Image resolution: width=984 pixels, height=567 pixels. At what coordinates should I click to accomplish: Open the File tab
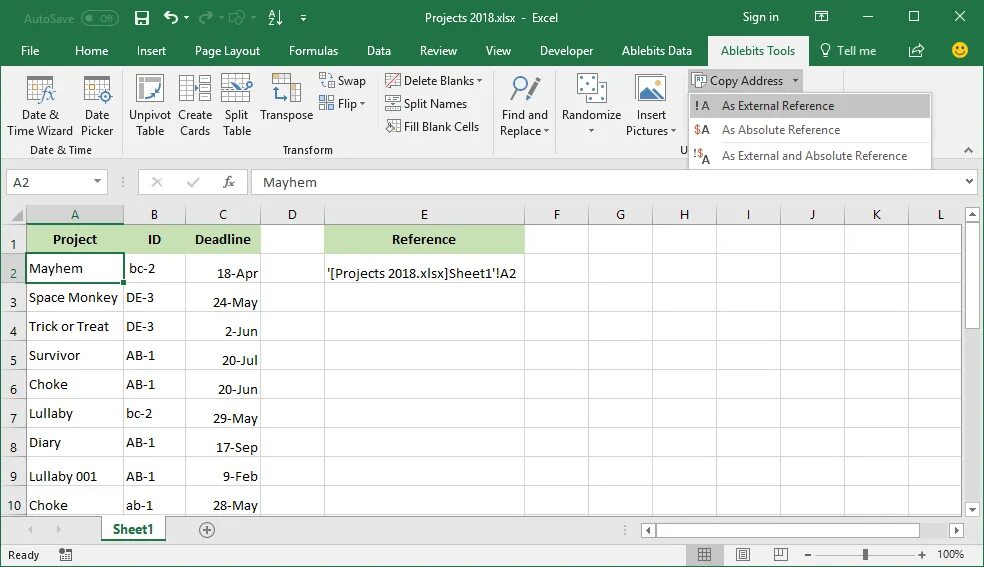click(x=30, y=51)
